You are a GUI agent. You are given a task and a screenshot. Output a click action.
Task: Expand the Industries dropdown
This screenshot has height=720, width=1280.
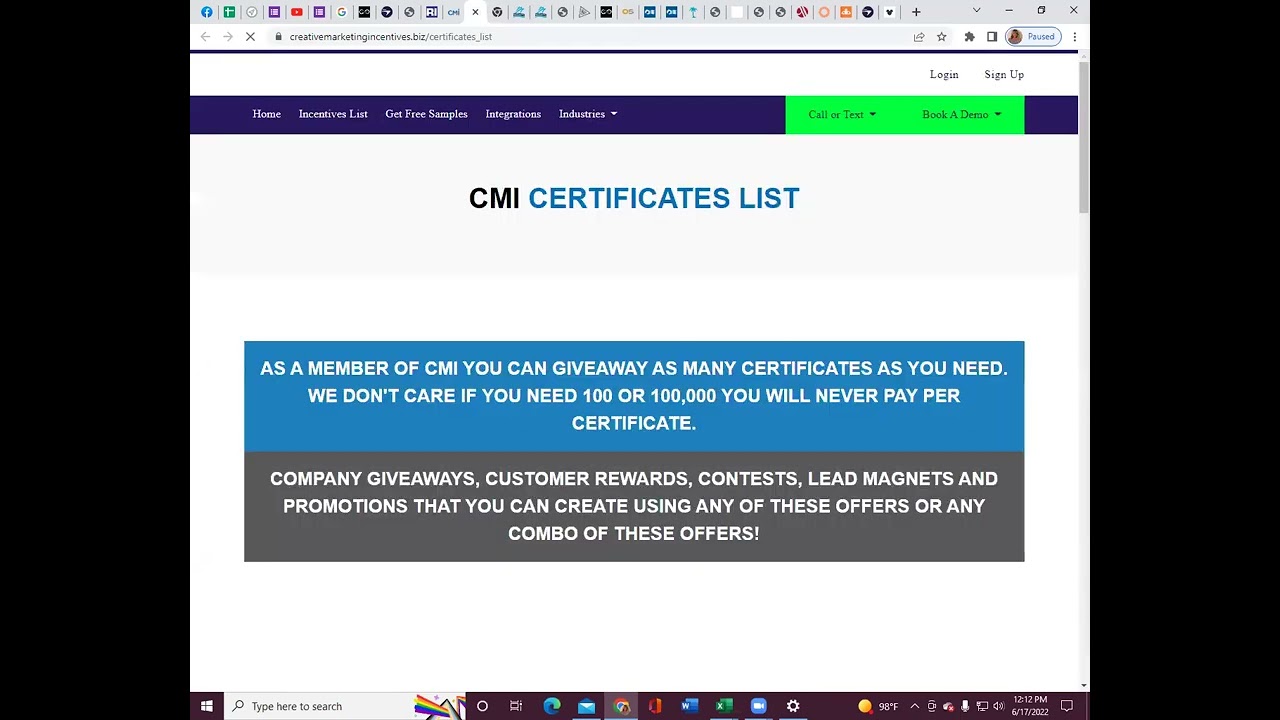(x=588, y=114)
